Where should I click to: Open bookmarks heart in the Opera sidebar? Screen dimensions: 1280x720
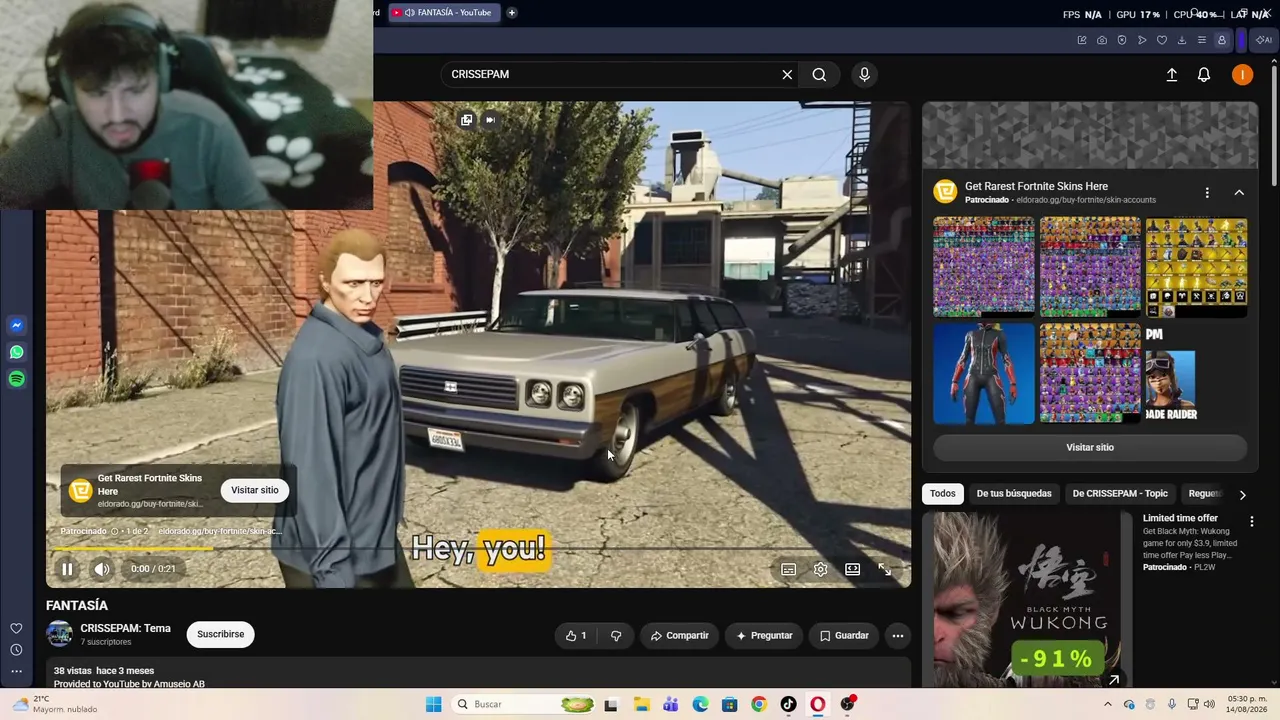(x=16, y=629)
